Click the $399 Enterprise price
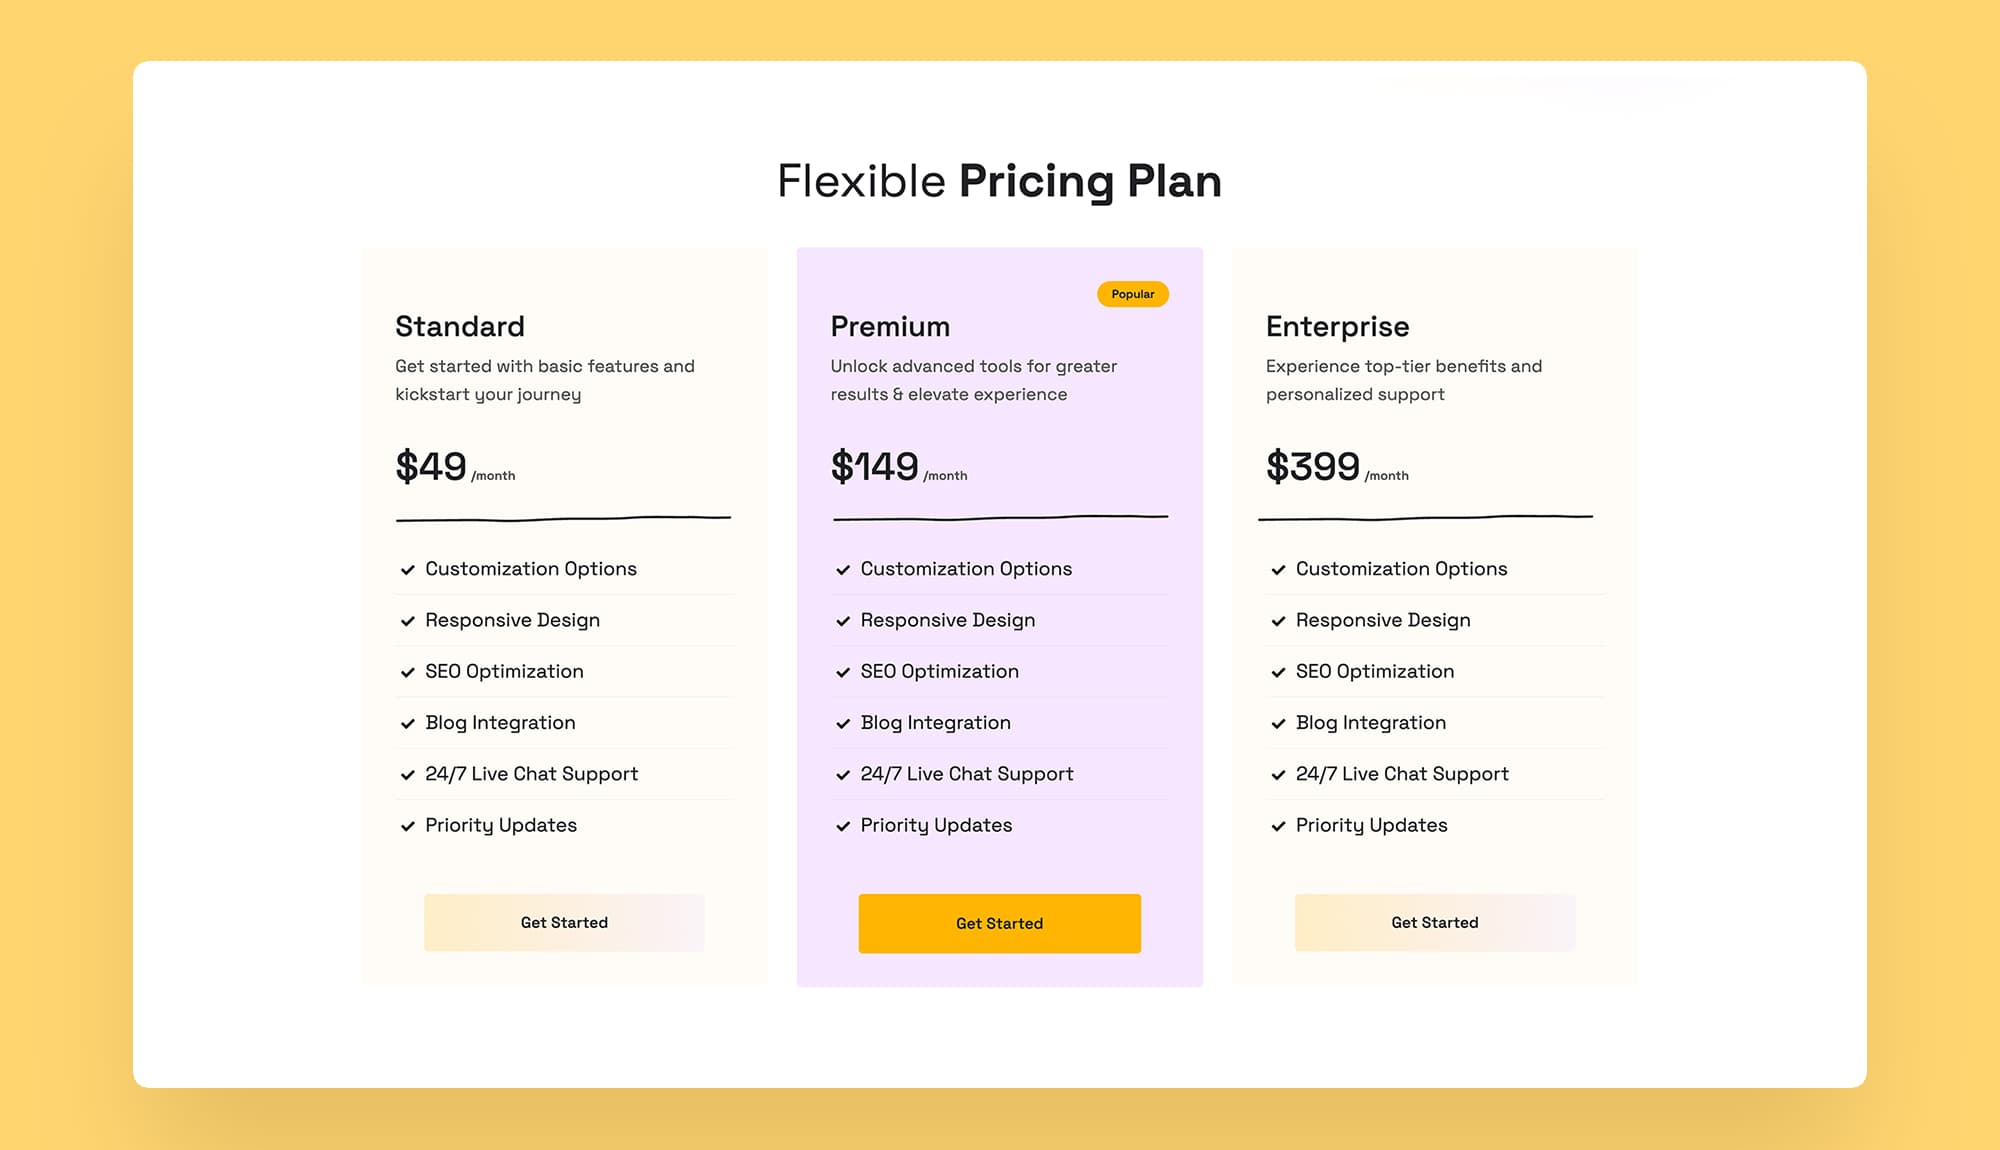Viewport: 2000px width, 1150px height. click(x=1313, y=467)
